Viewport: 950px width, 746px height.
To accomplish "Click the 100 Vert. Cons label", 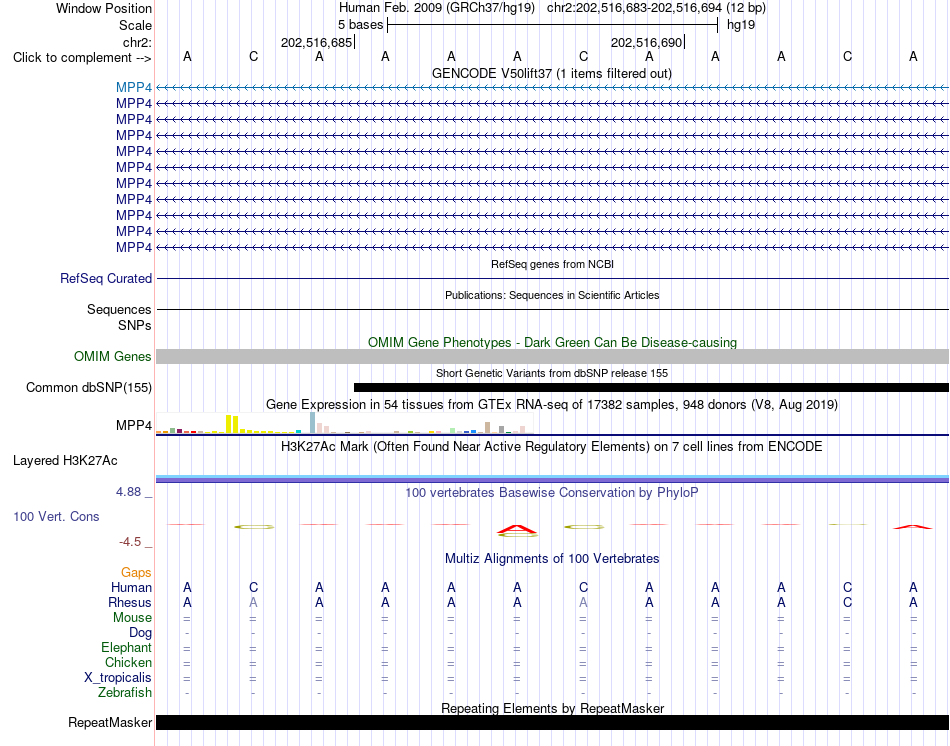I will [x=56, y=516].
